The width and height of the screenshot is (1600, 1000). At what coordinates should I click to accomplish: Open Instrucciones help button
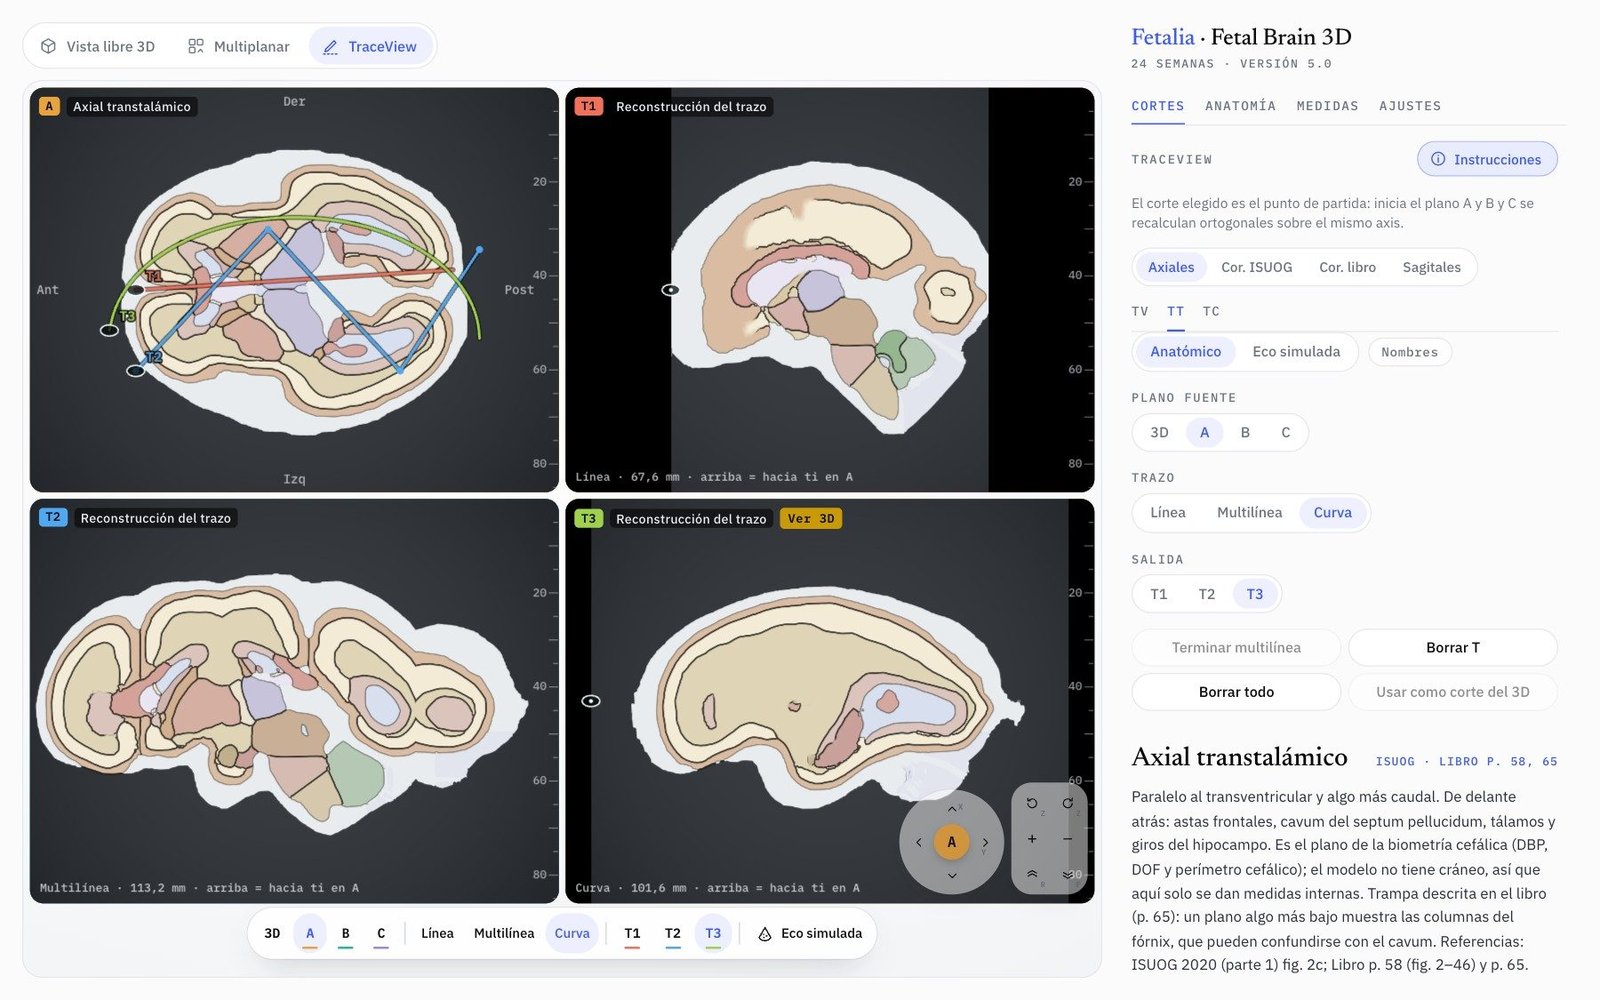(1487, 159)
